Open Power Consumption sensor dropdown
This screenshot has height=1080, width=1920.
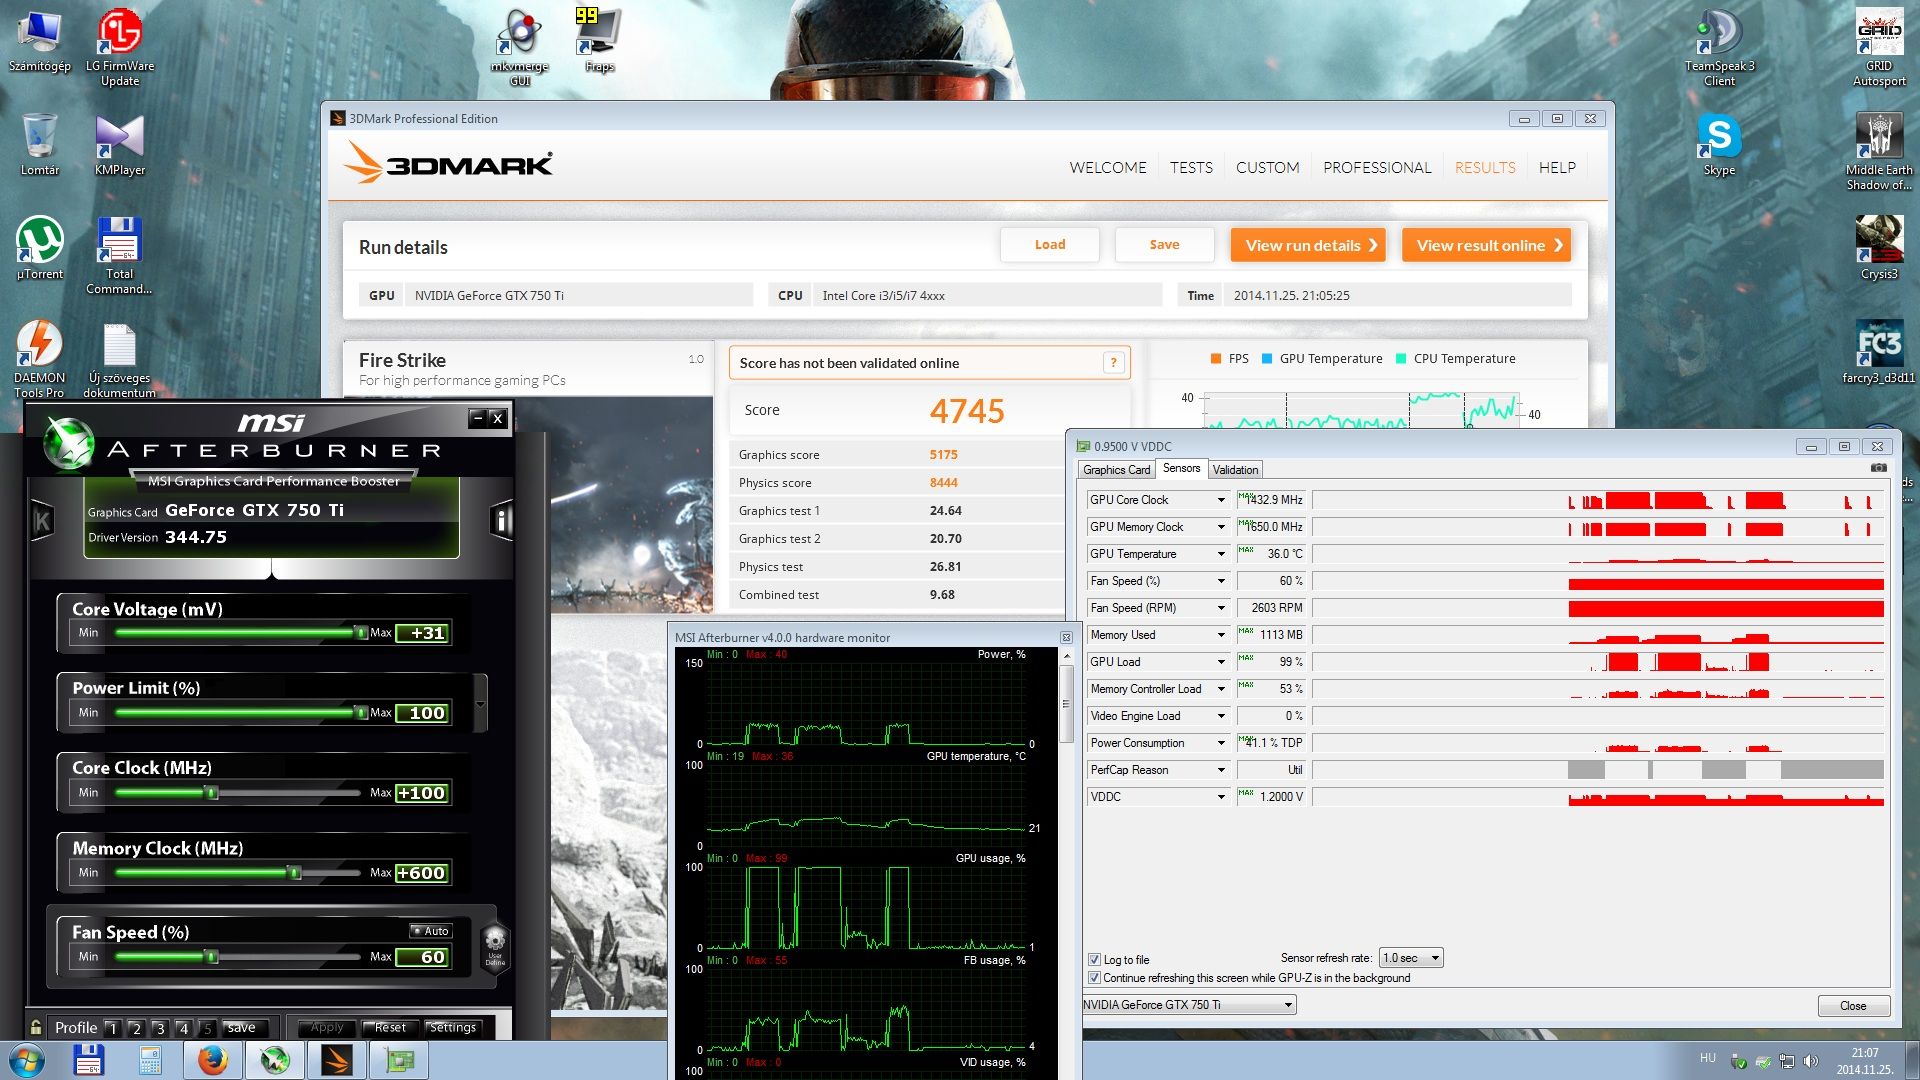click(x=1220, y=743)
